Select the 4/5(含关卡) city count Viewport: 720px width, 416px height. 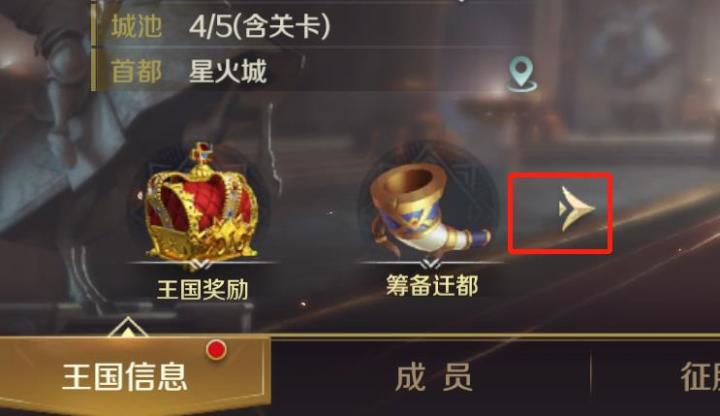pos(259,27)
